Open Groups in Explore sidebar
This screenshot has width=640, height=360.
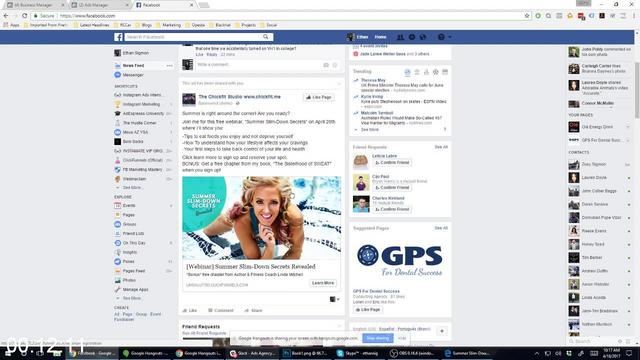[129, 224]
